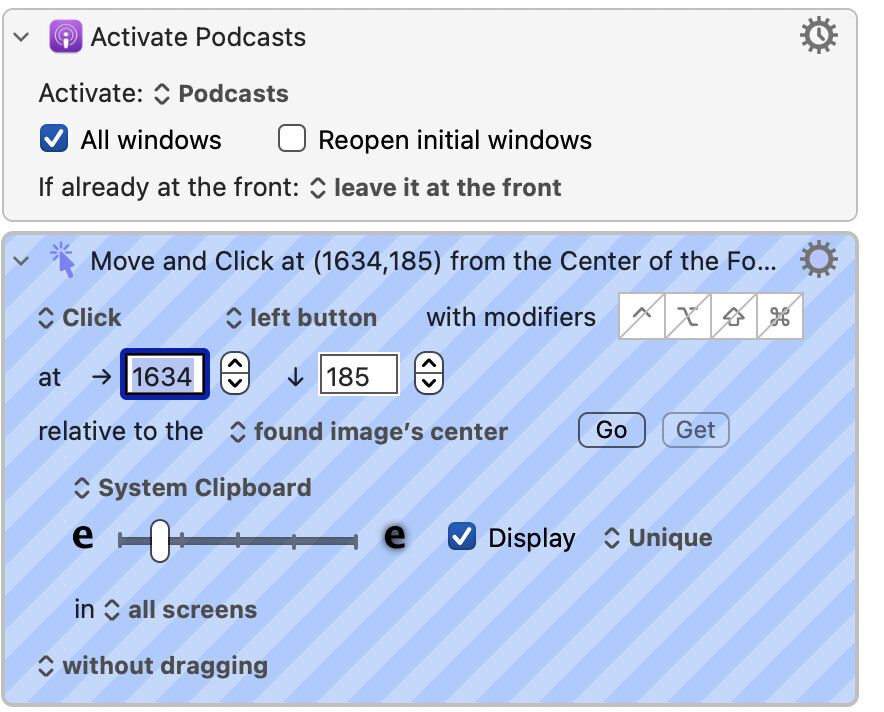This screenshot has width=884, height=712.
Task: Collapse the Move and Click action
Action: tap(21, 261)
